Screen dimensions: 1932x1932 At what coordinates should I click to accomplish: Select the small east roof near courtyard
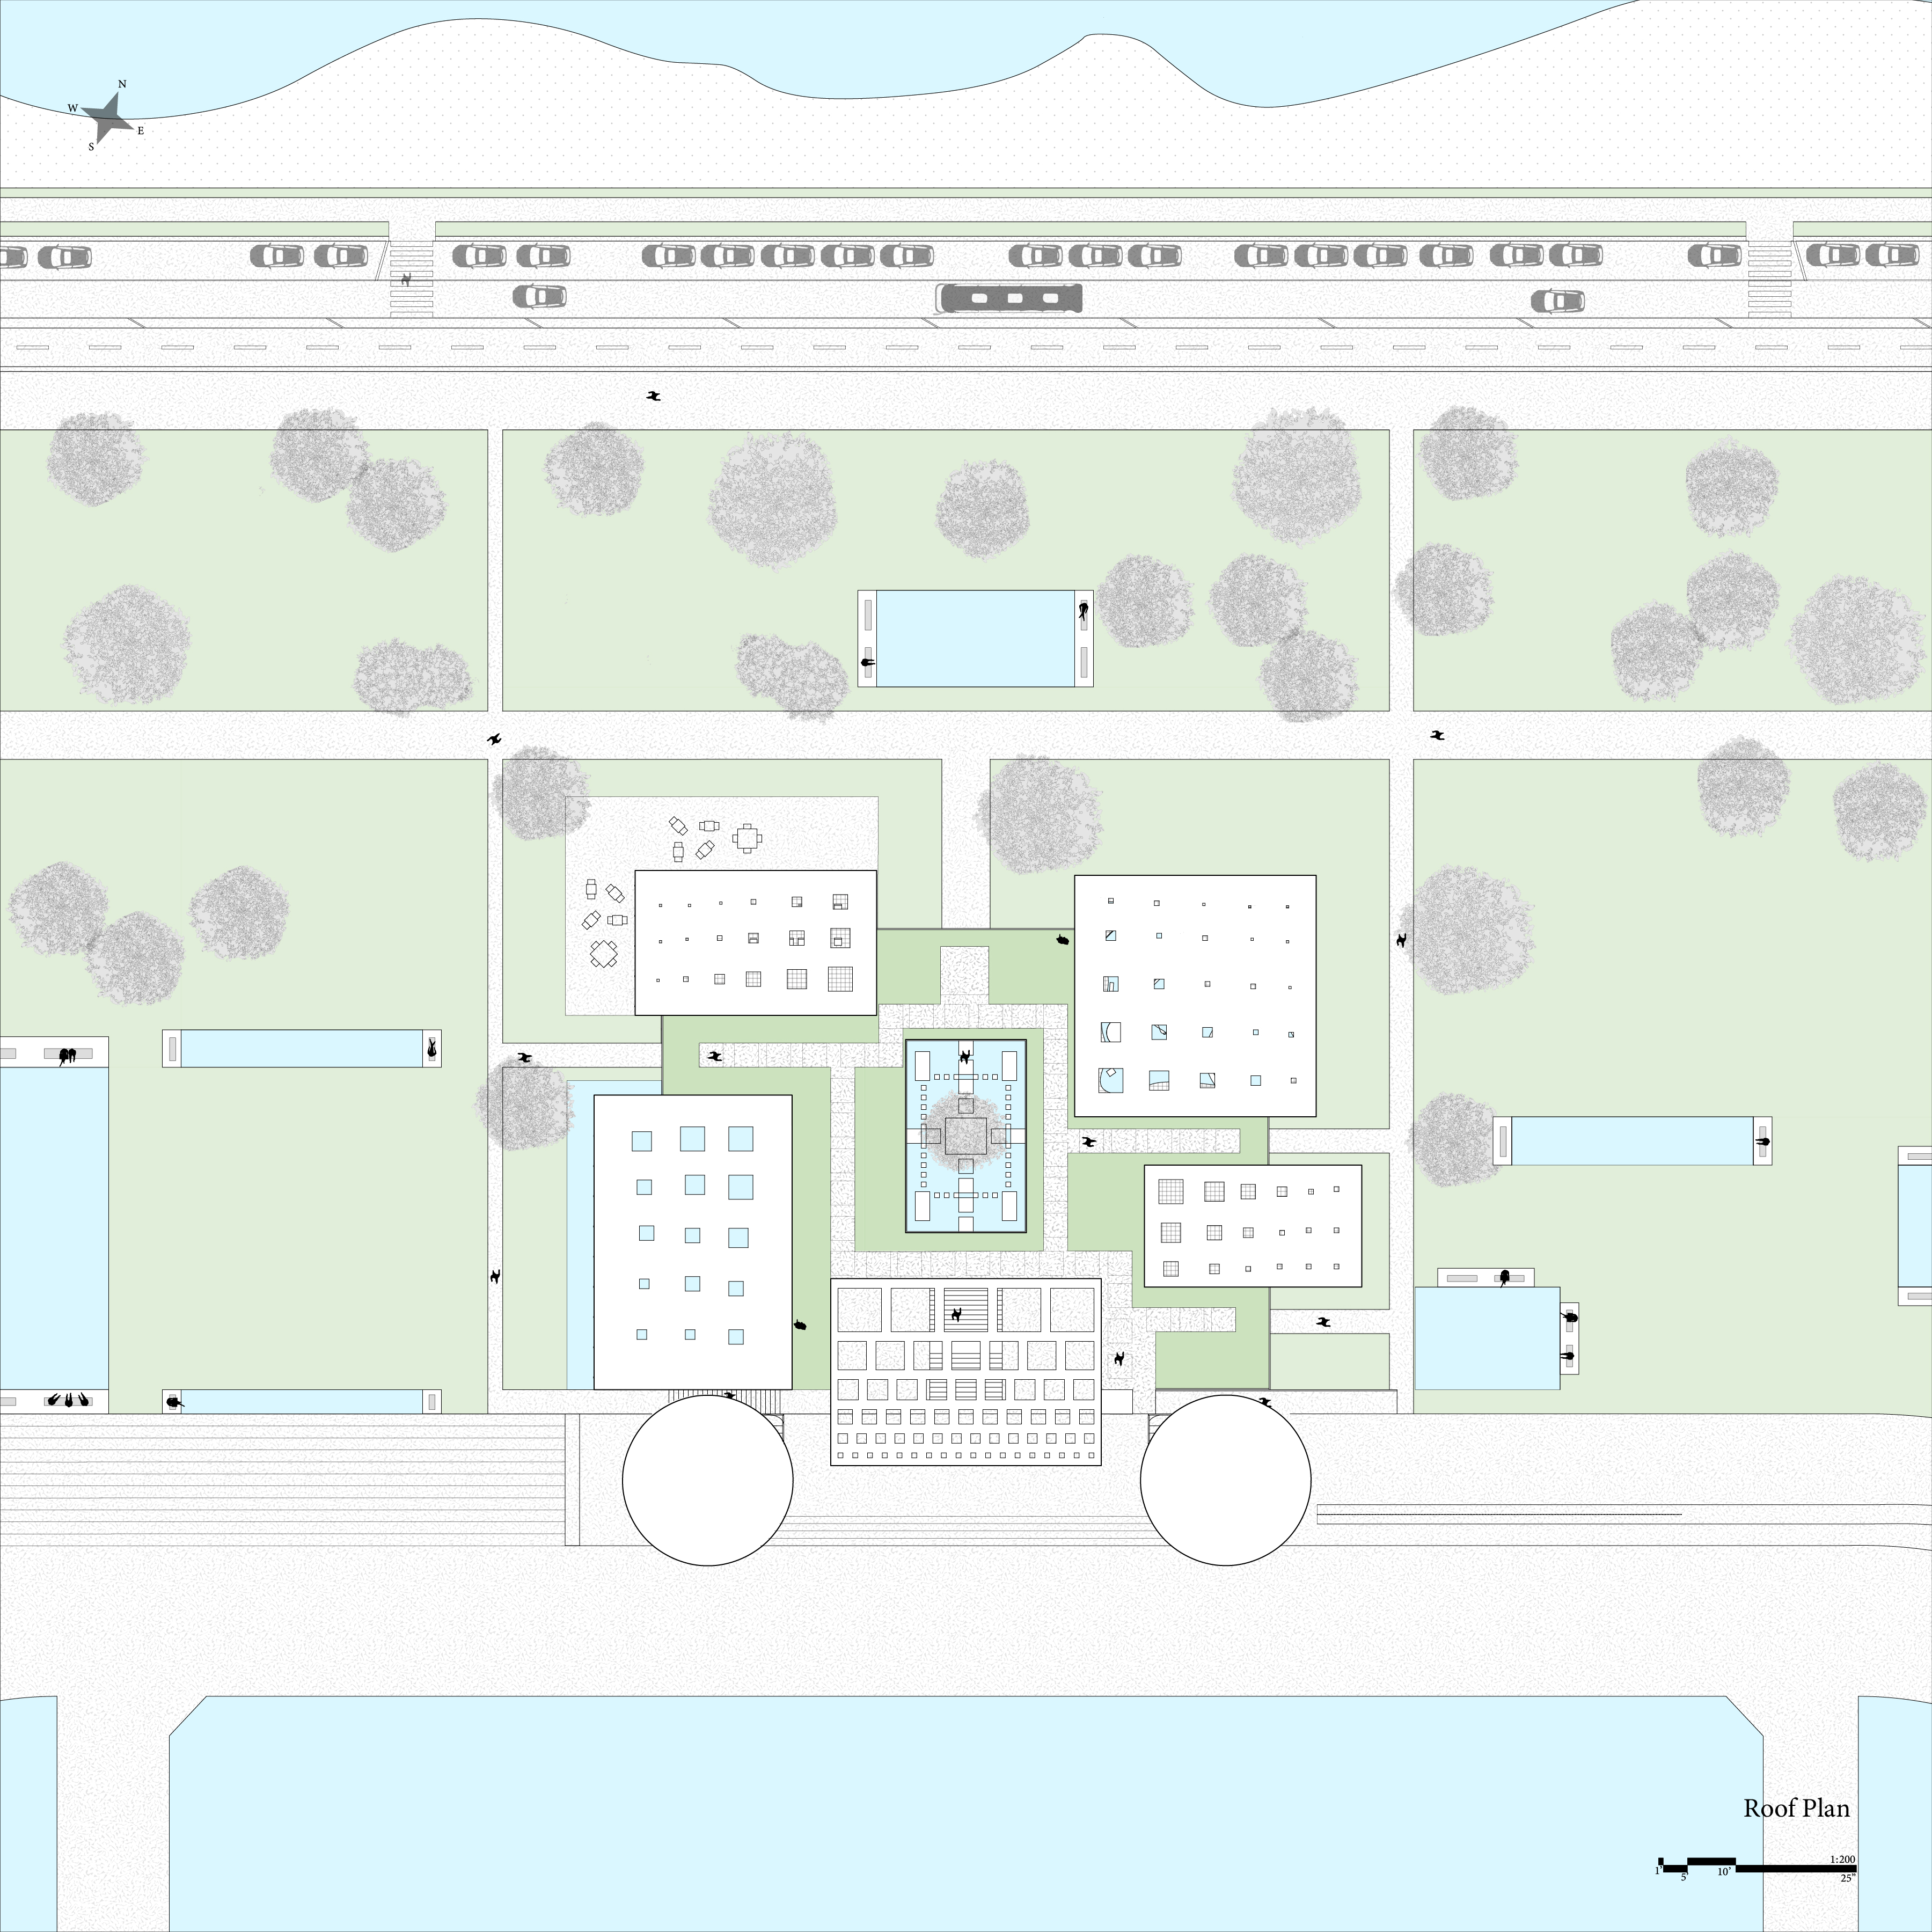tap(1252, 1225)
